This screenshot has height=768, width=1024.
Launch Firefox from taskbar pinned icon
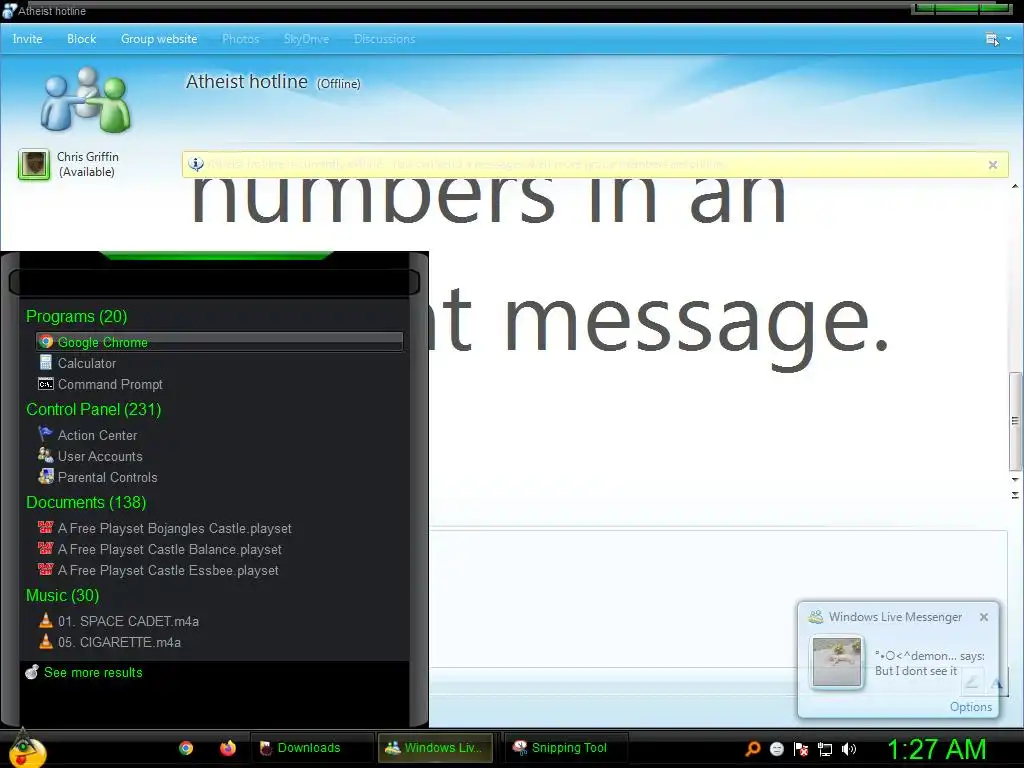pos(227,748)
